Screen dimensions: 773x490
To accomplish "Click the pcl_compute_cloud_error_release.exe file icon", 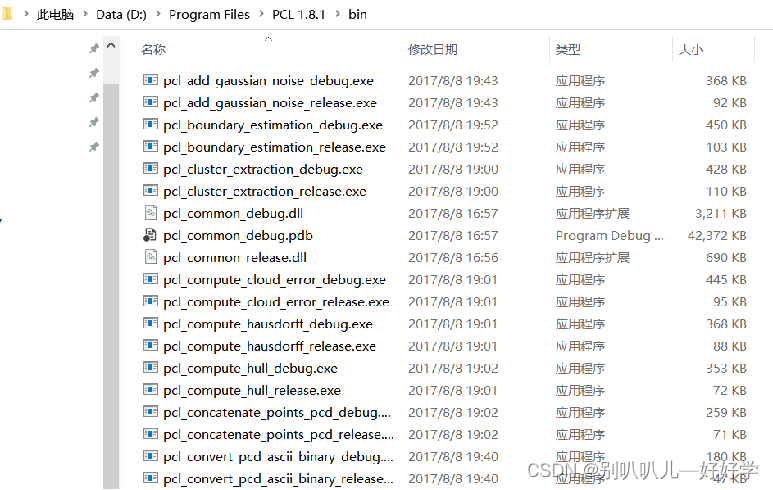I will (x=150, y=301).
